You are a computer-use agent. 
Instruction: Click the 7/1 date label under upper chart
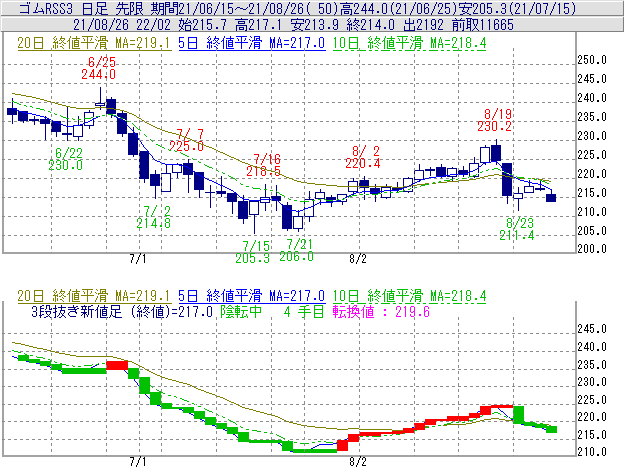138,259
